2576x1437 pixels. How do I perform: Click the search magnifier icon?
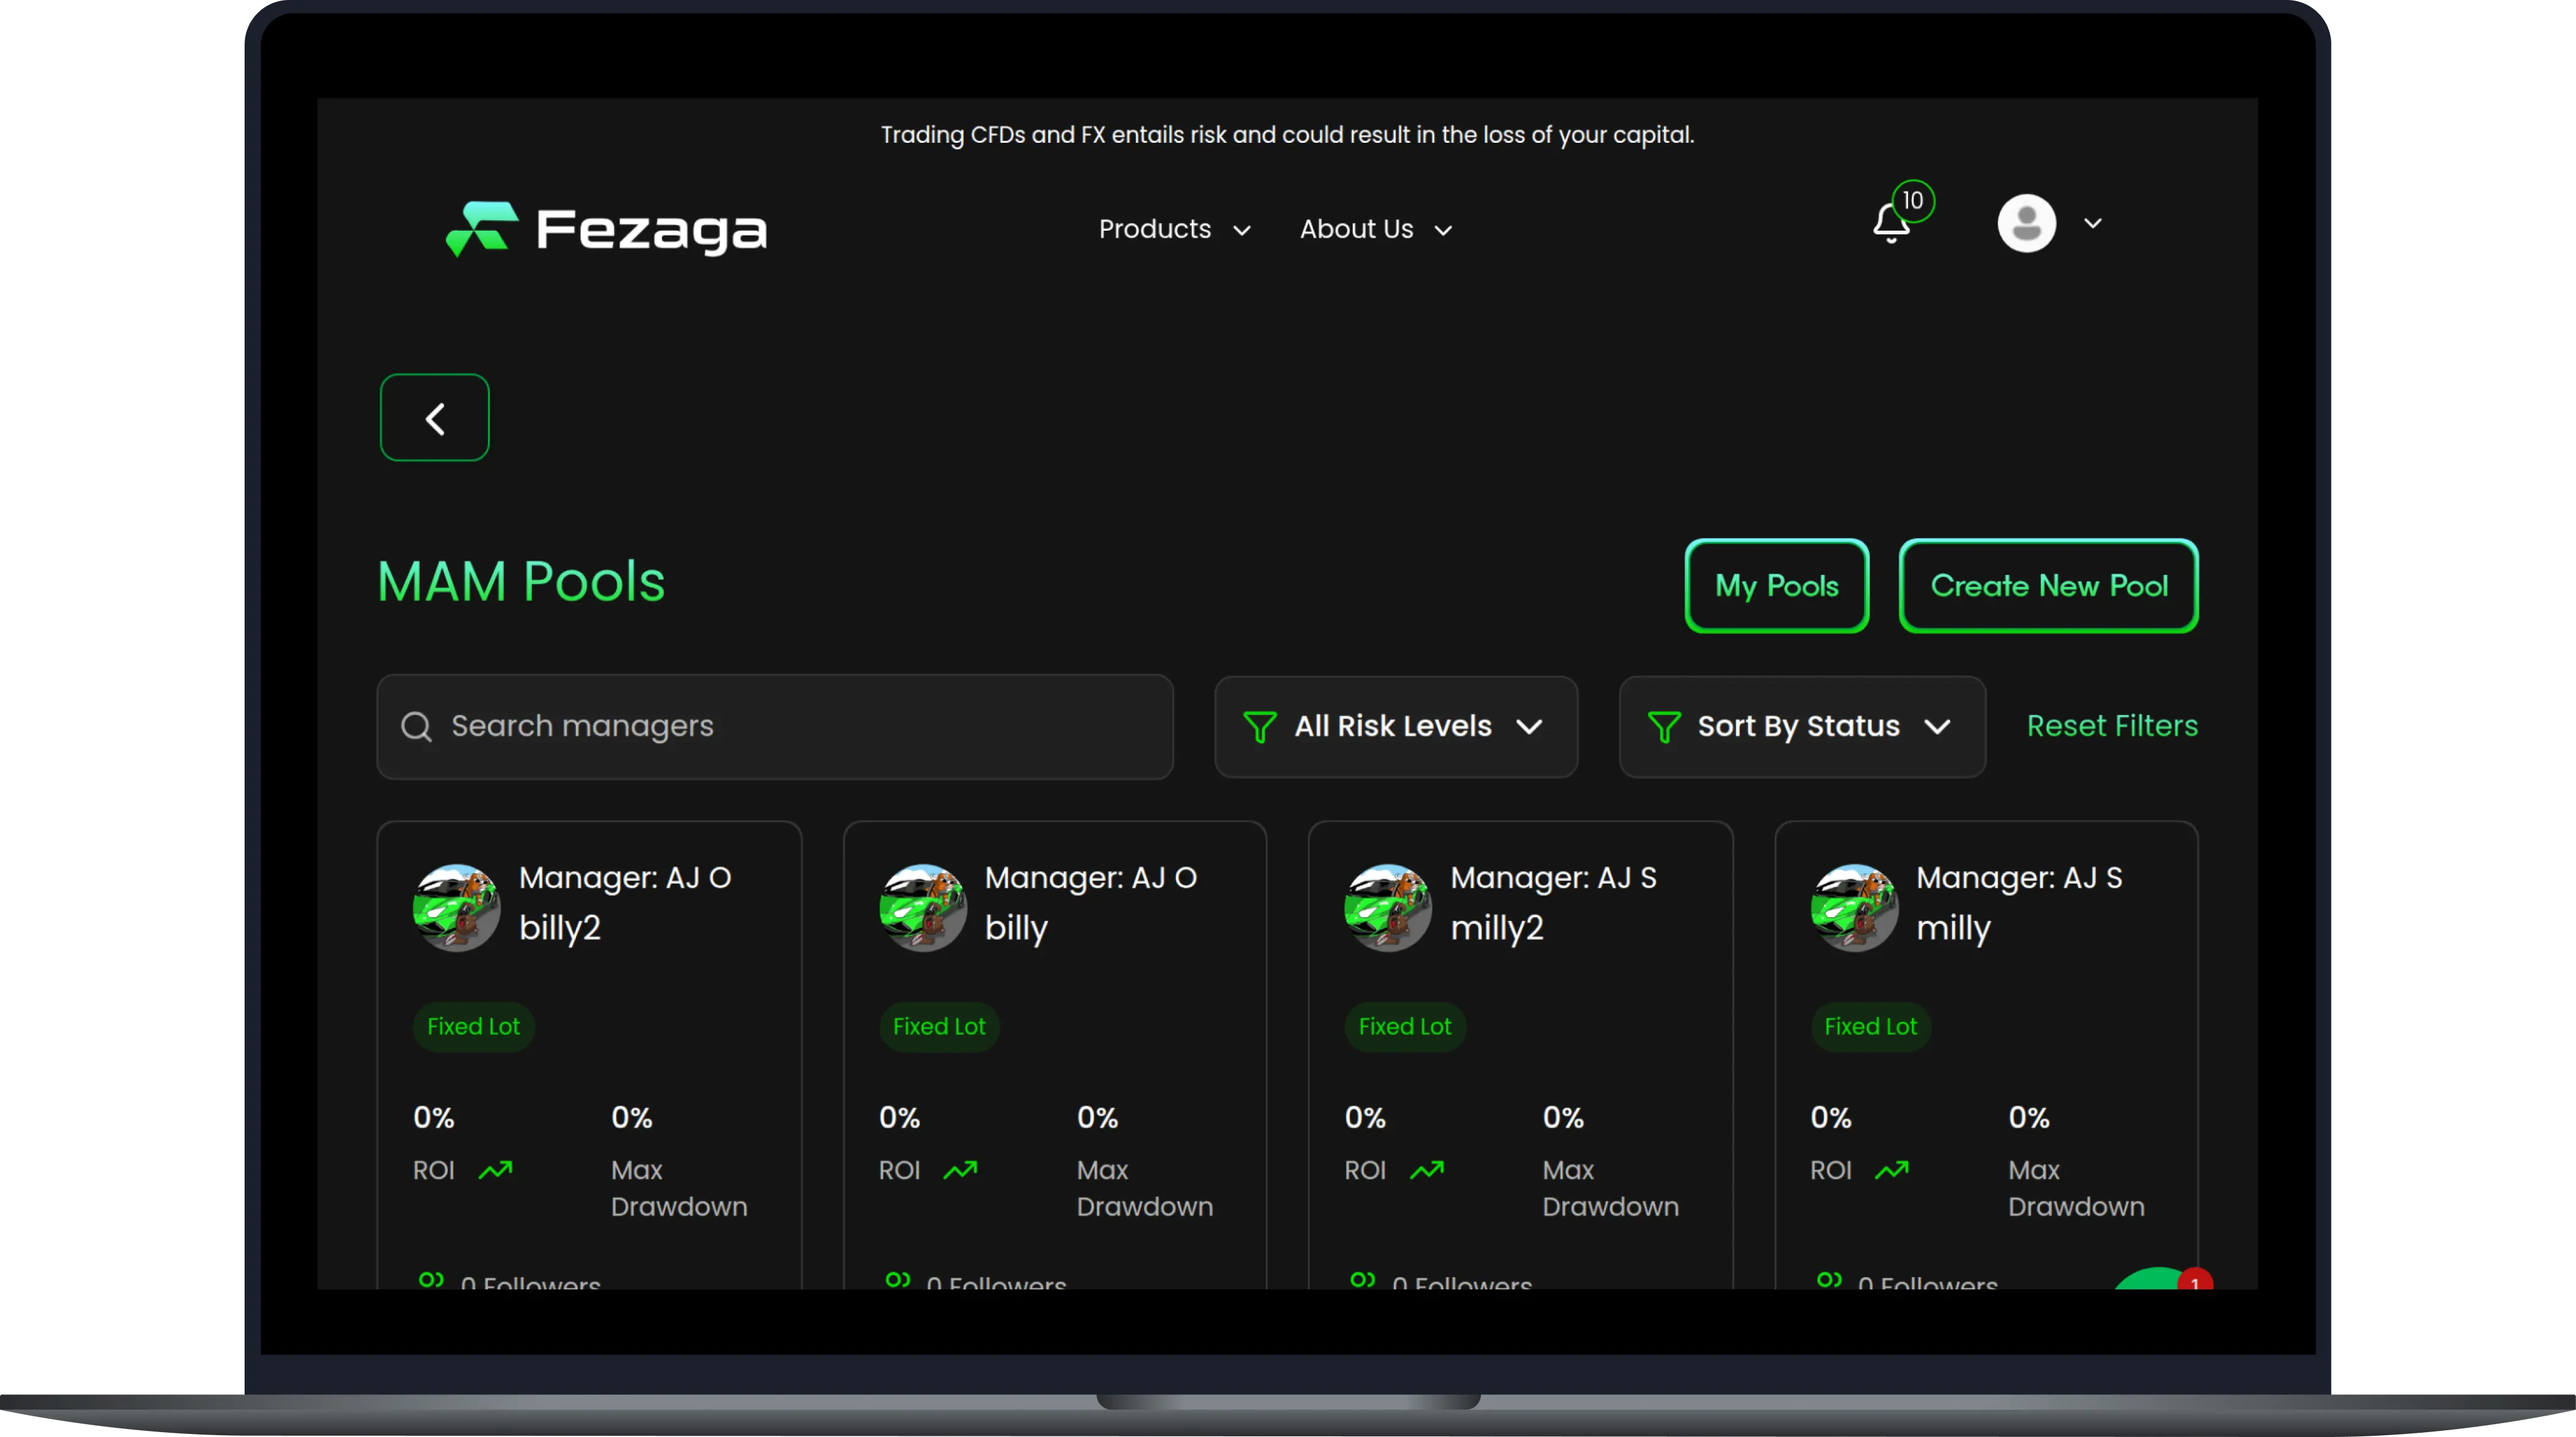416,727
